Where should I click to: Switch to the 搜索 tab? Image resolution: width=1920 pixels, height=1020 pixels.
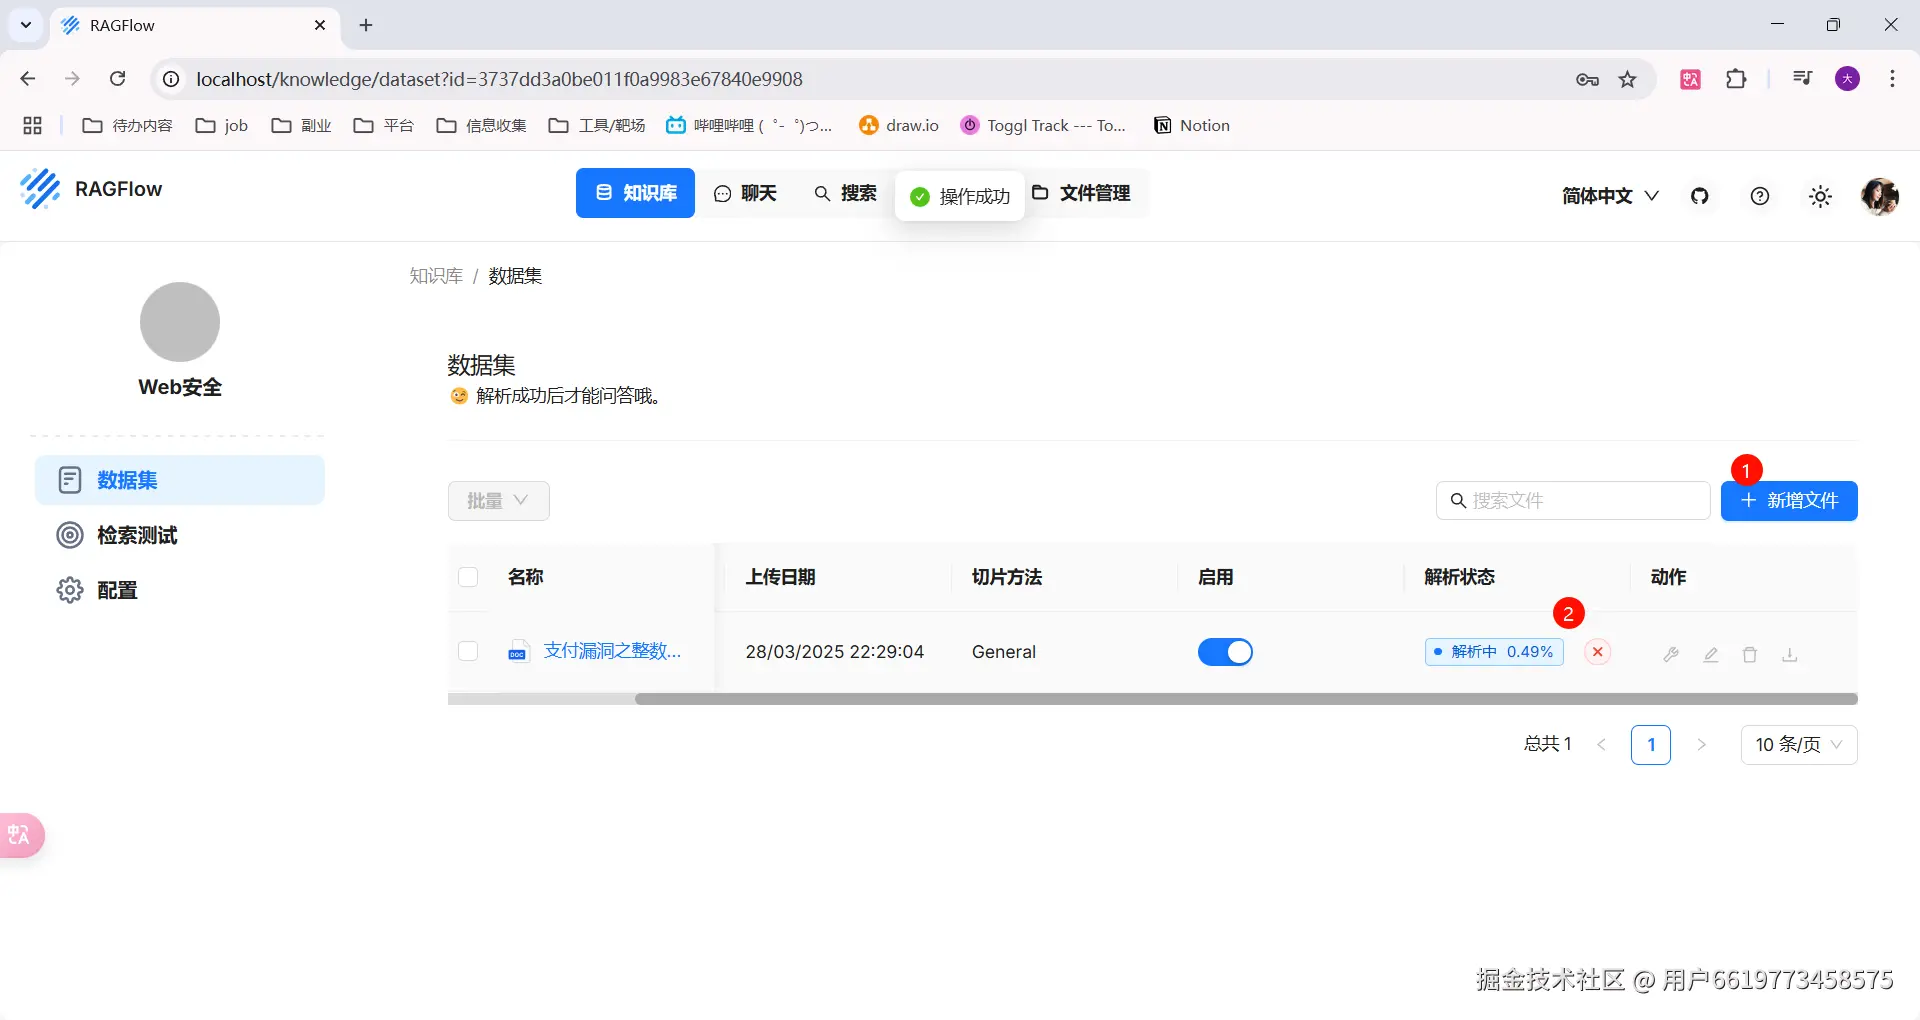click(x=845, y=193)
